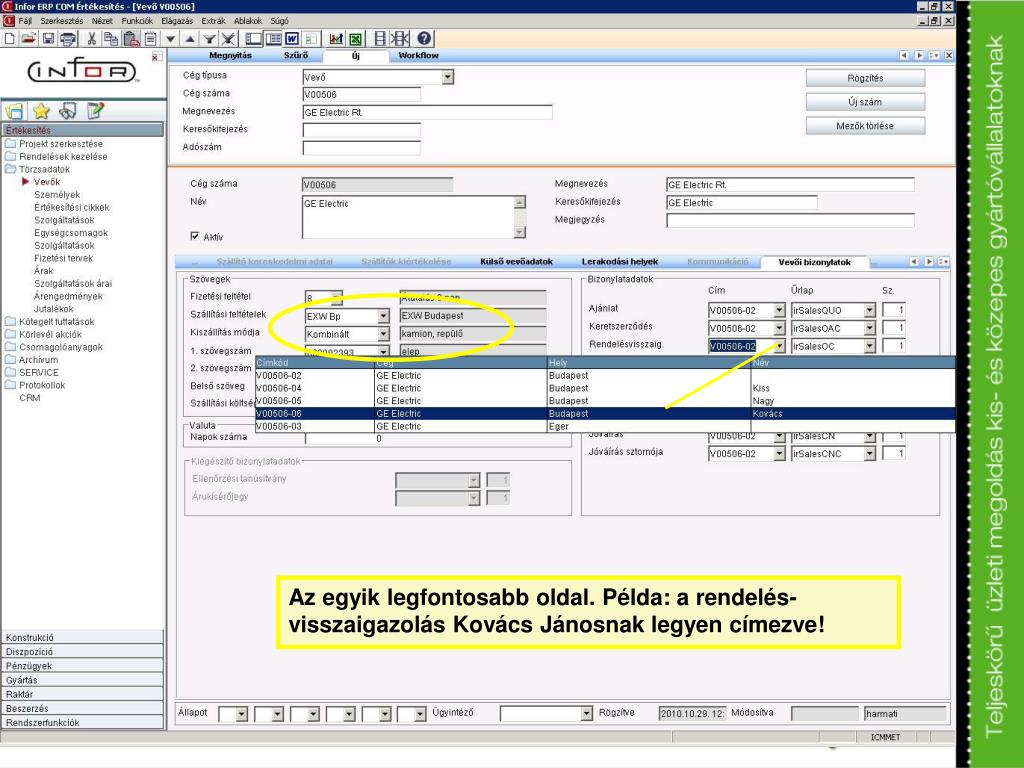The width and height of the screenshot is (1024, 768).
Task: Open the Gyártás module
Action: pos(82,680)
